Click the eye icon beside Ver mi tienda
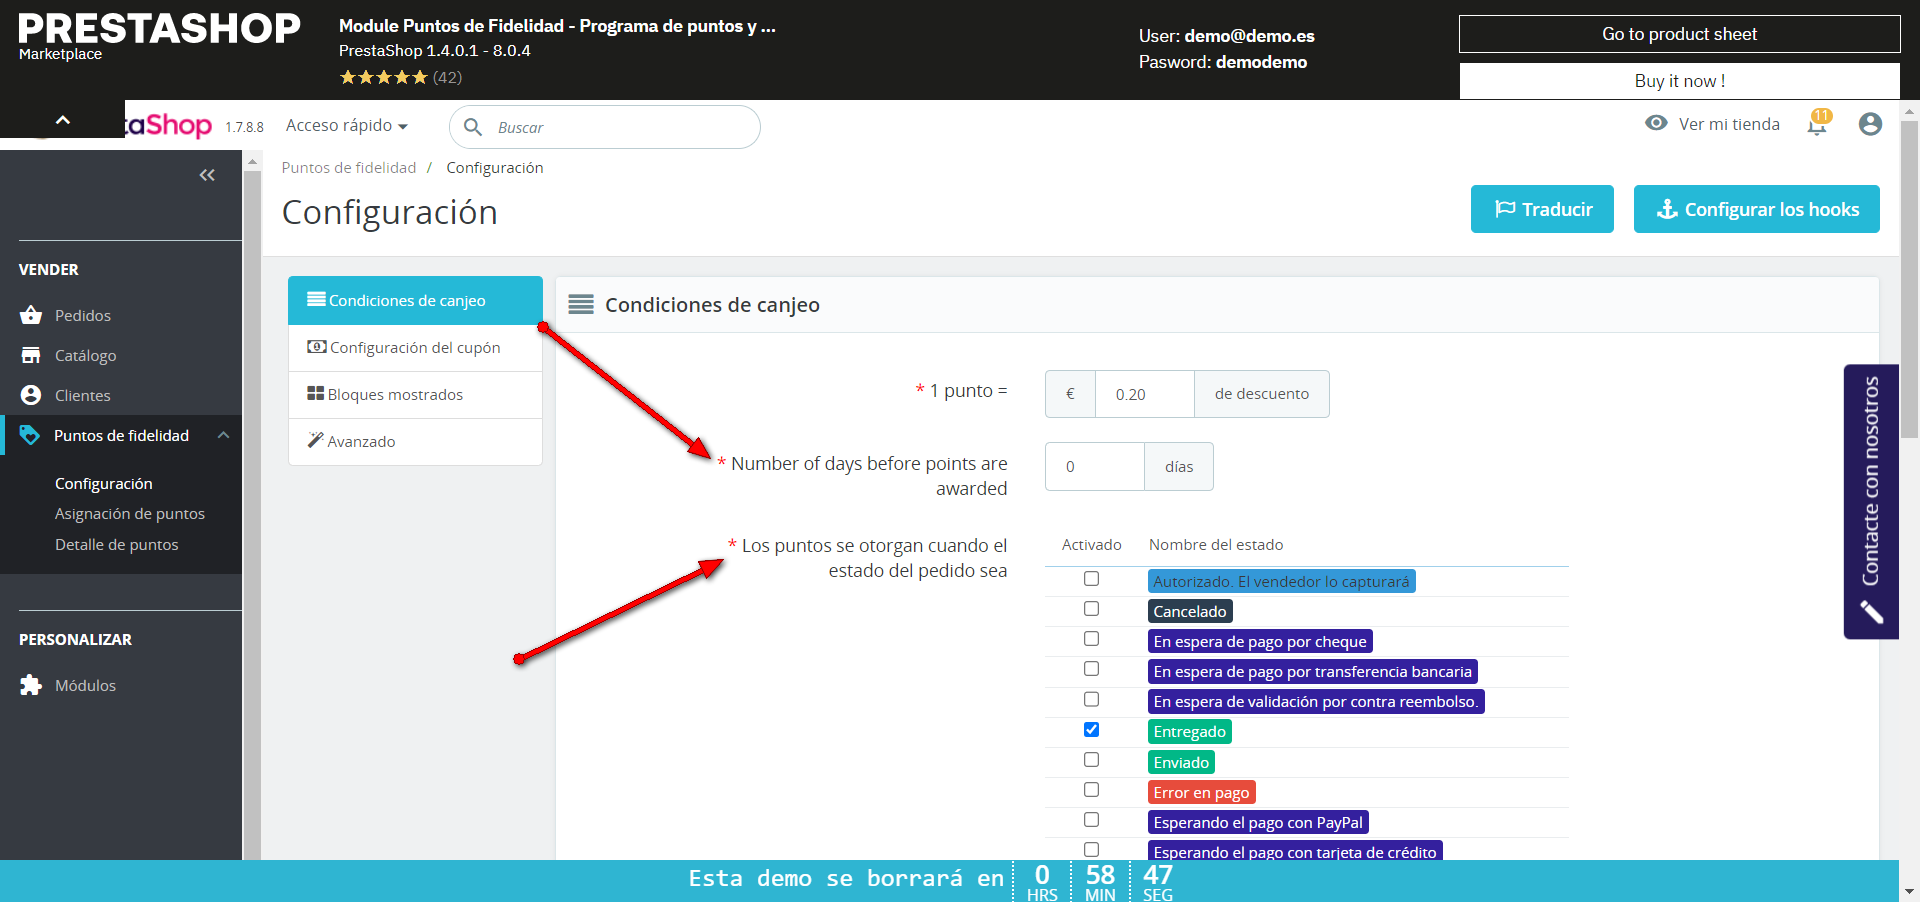 tap(1656, 123)
